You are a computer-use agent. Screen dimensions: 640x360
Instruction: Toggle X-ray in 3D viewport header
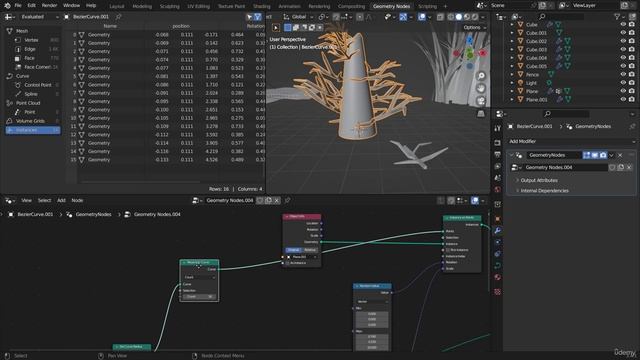coord(440,17)
